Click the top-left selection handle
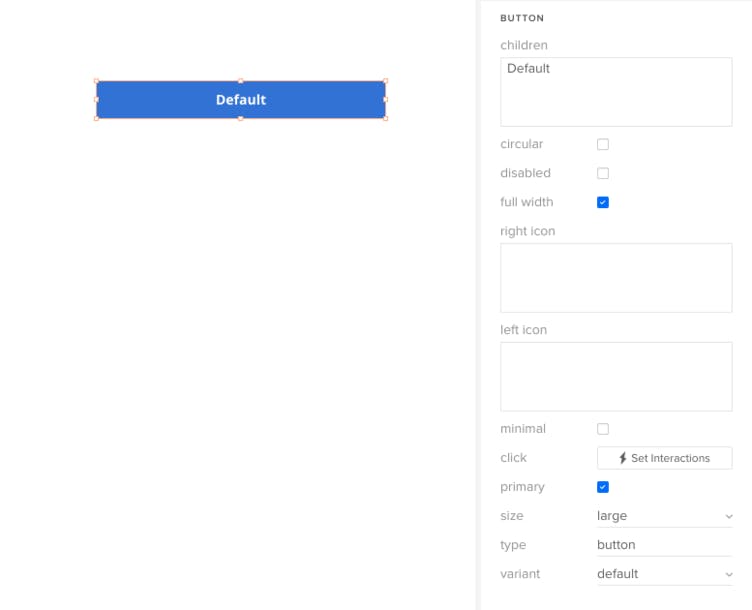Screen dimensions: 752x610 click(96, 81)
